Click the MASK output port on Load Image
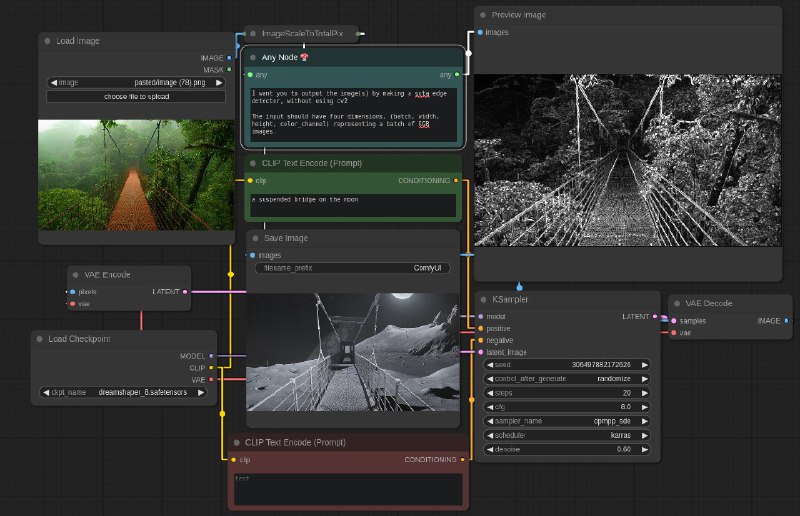The height and width of the screenshot is (516, 800). pyautogui.click(x=231, y=70)
